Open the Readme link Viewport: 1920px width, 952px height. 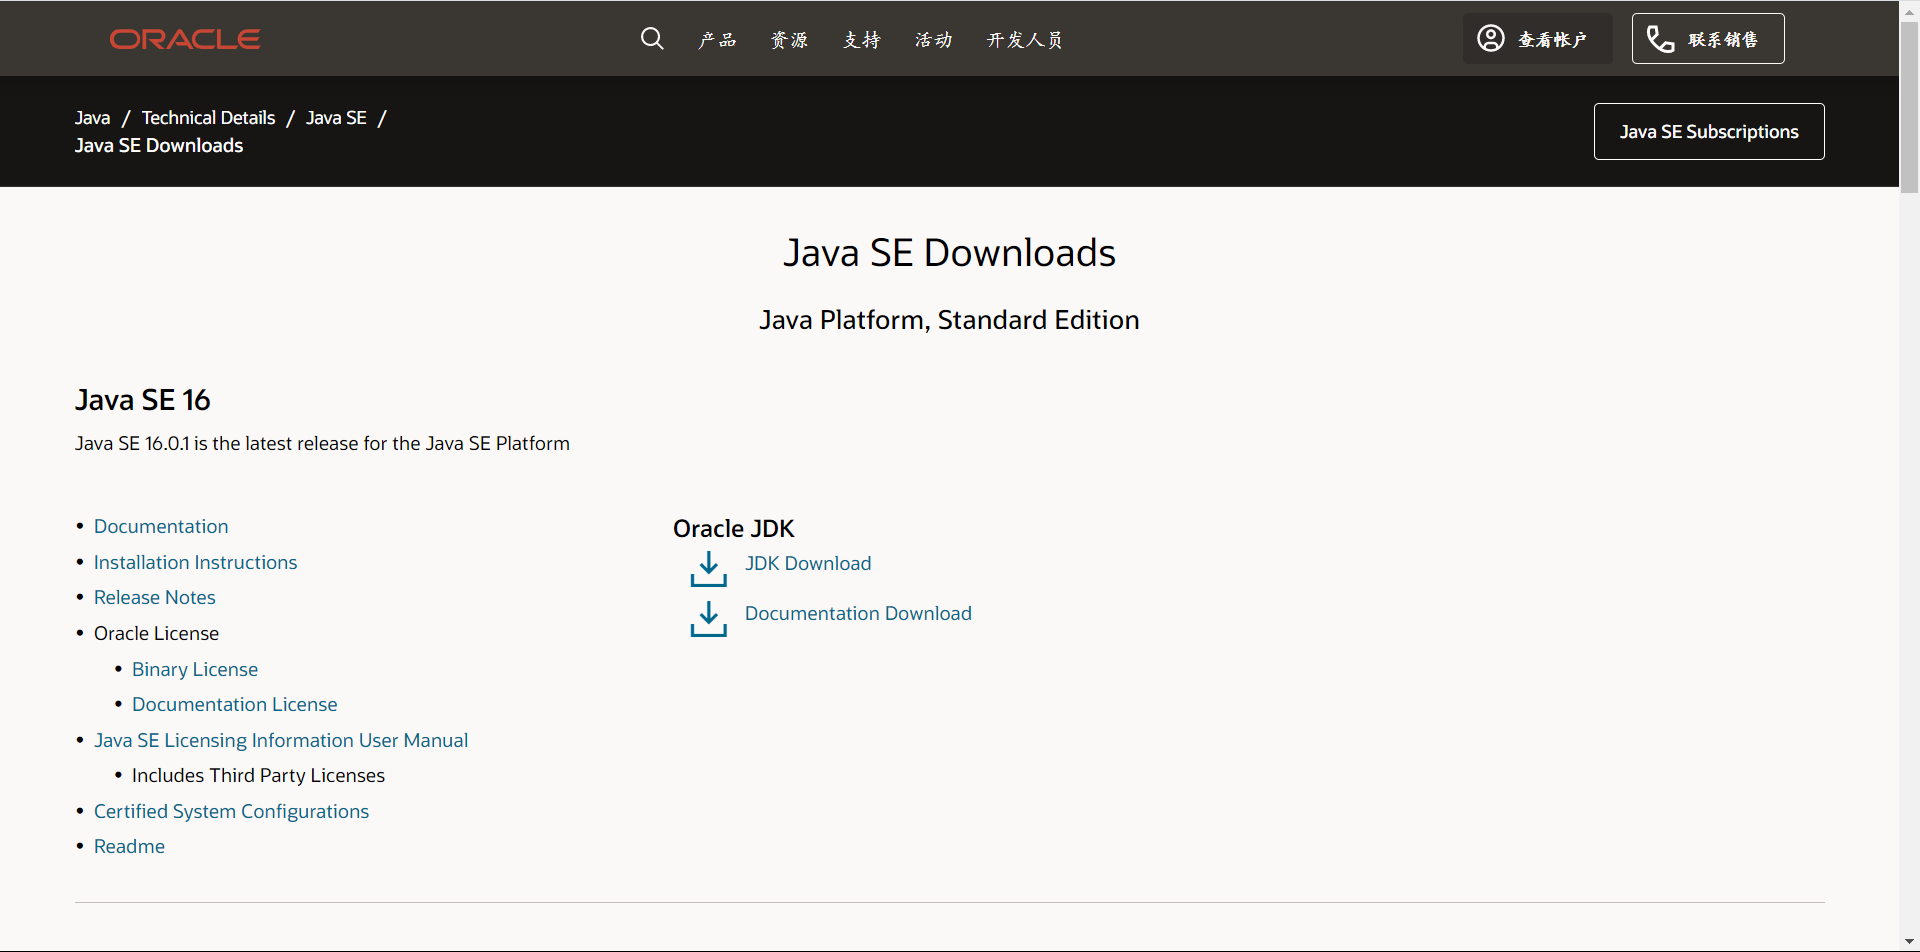[x=129, y=846]
